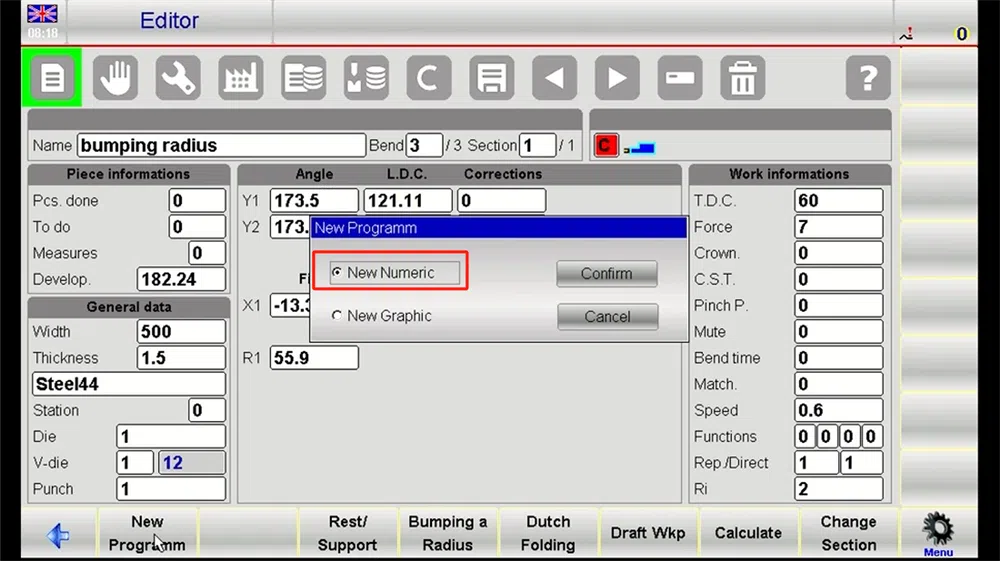Confirm the new program dialog

(x=607, y=273)
